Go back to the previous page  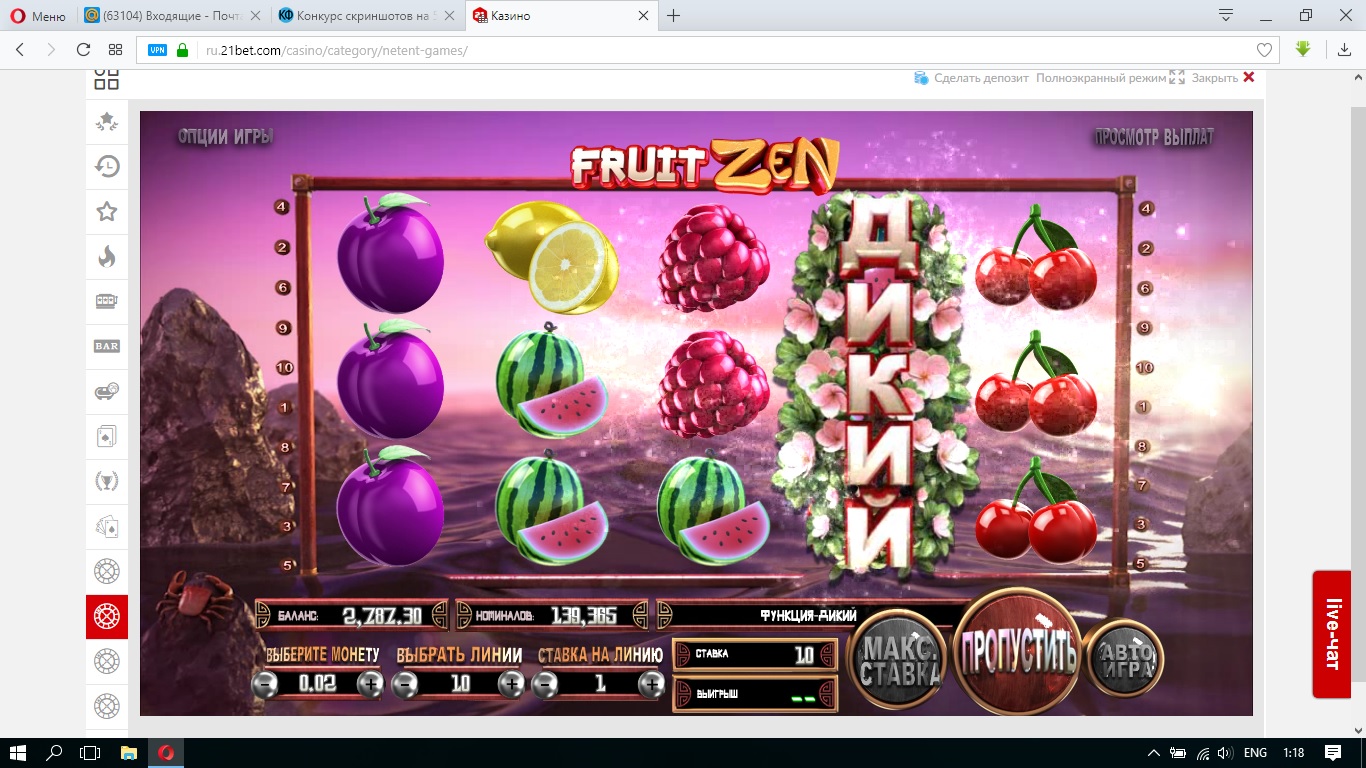click(x=20, y=50)
